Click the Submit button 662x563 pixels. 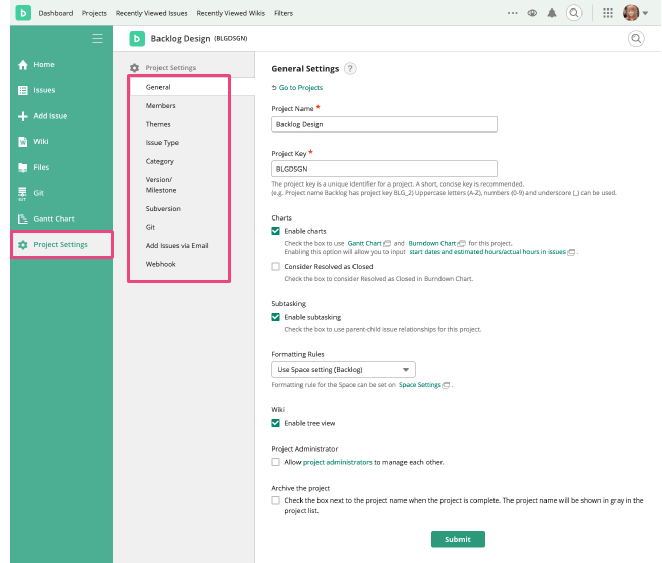tap(458, 539)
